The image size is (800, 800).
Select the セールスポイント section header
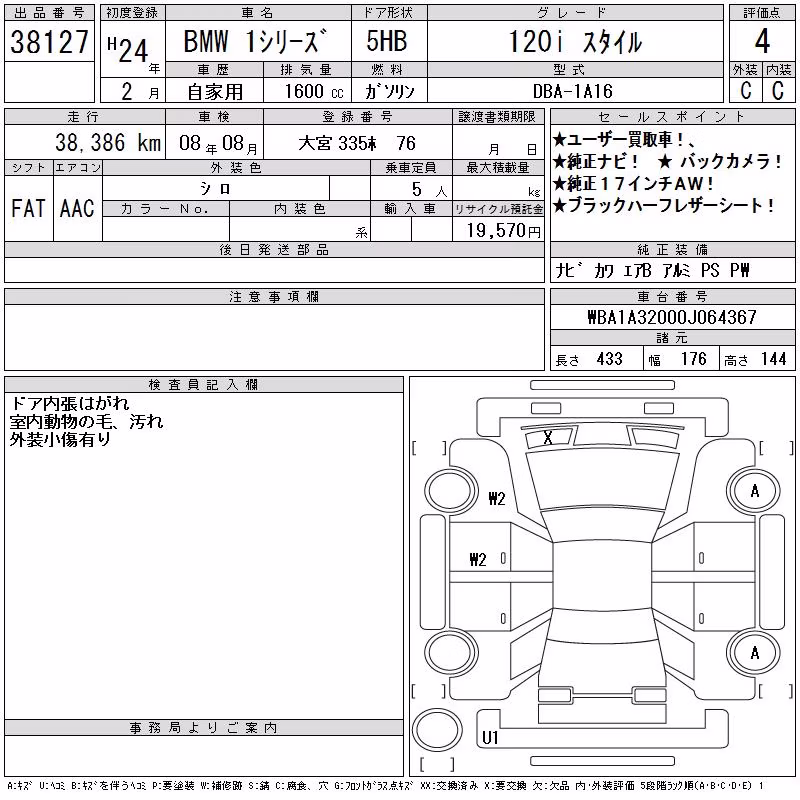coord(672,117)
